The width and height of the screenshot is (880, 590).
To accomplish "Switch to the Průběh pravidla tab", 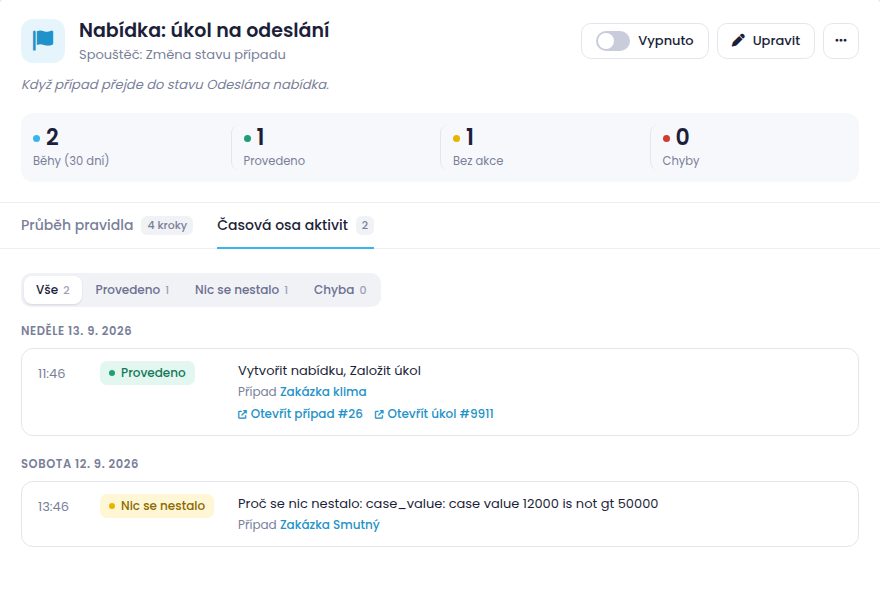I will coord(107,225).
